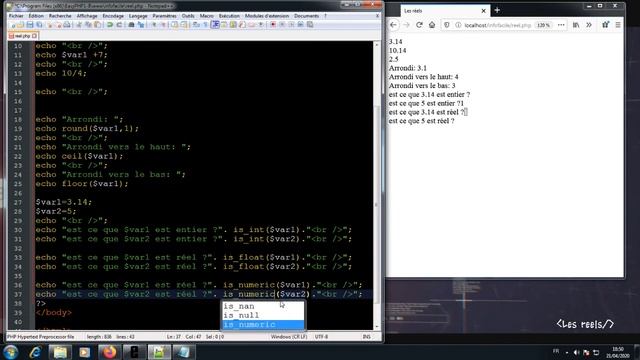Click INS indicator in status bar
This screenshot has width=640, height=360.
click(x=367, y=337)
